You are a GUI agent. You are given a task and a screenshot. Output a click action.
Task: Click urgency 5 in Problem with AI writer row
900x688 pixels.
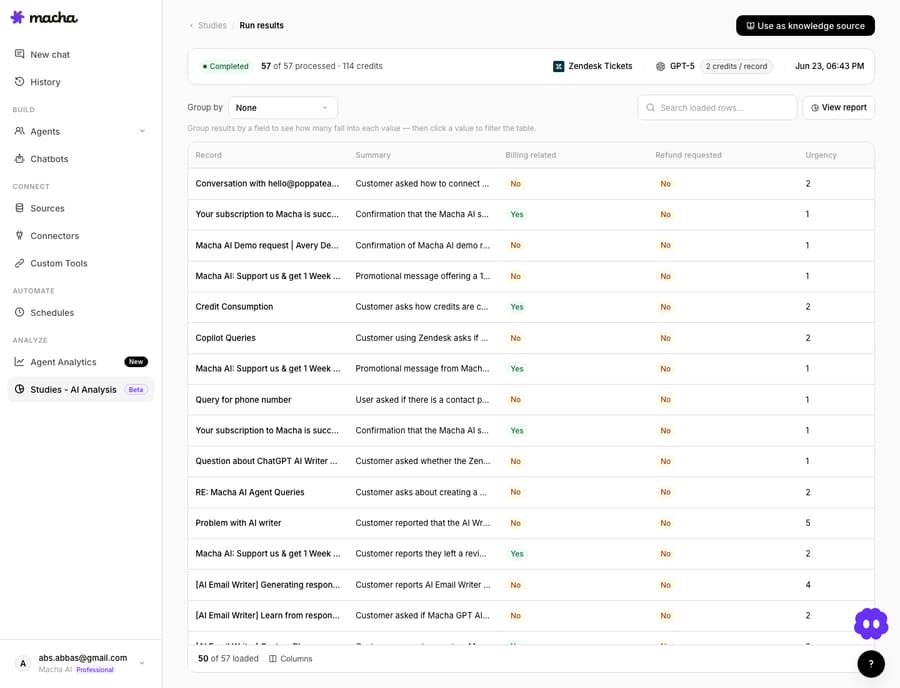click(808, 523)
